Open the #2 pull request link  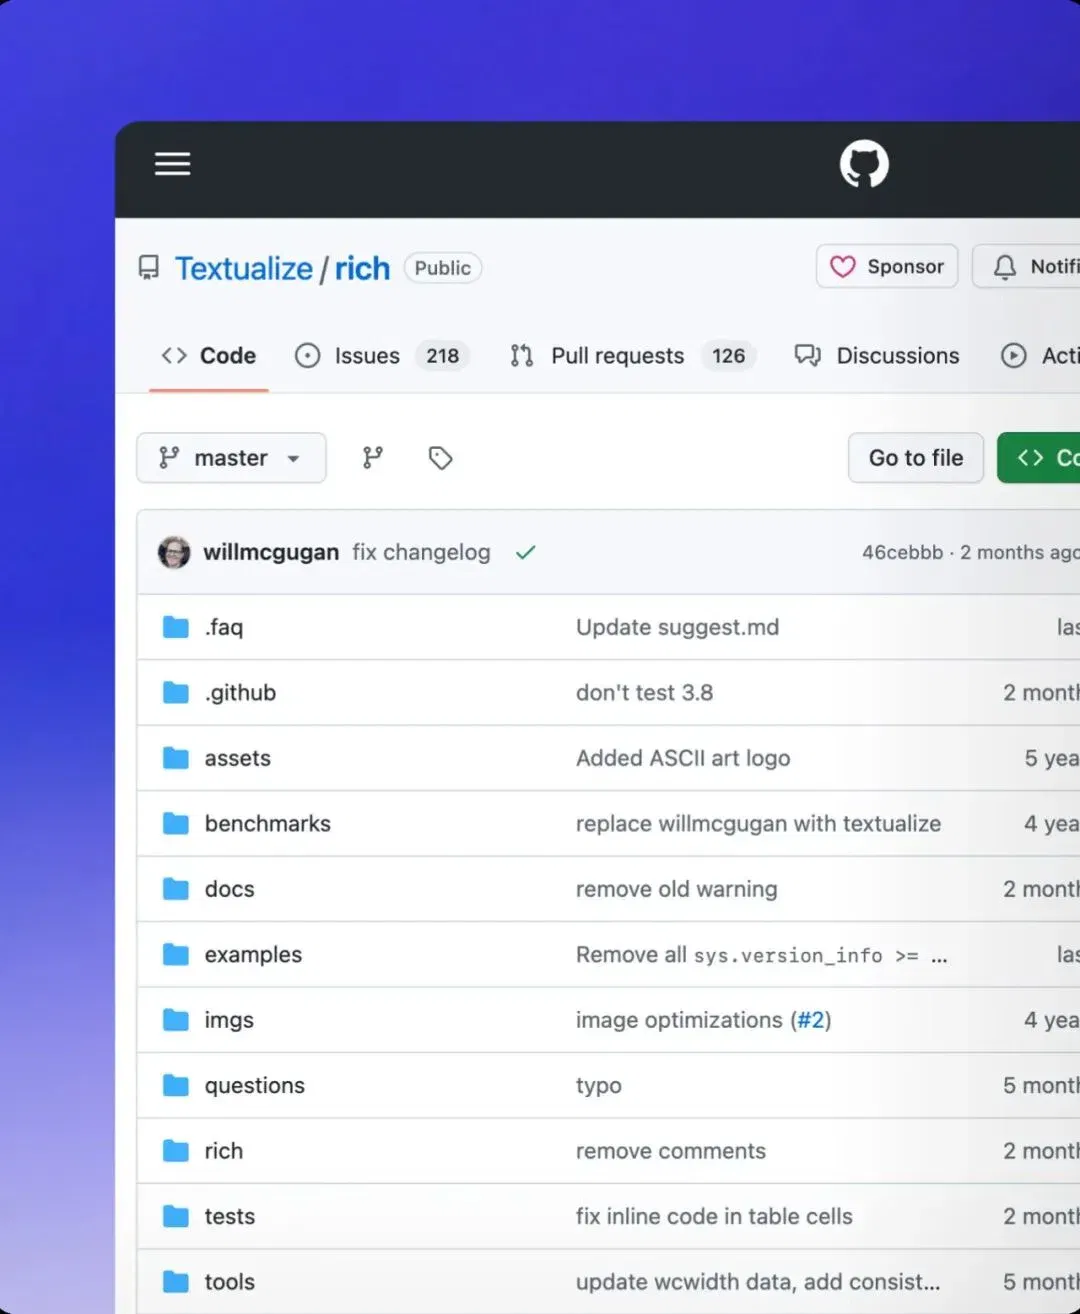pos(810,1020)
